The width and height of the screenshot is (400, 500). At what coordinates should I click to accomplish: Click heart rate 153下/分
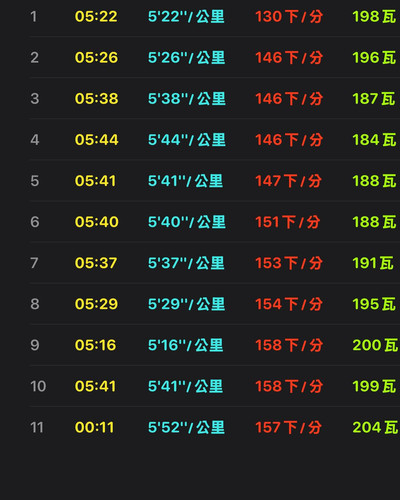click(x=289, y=263)
